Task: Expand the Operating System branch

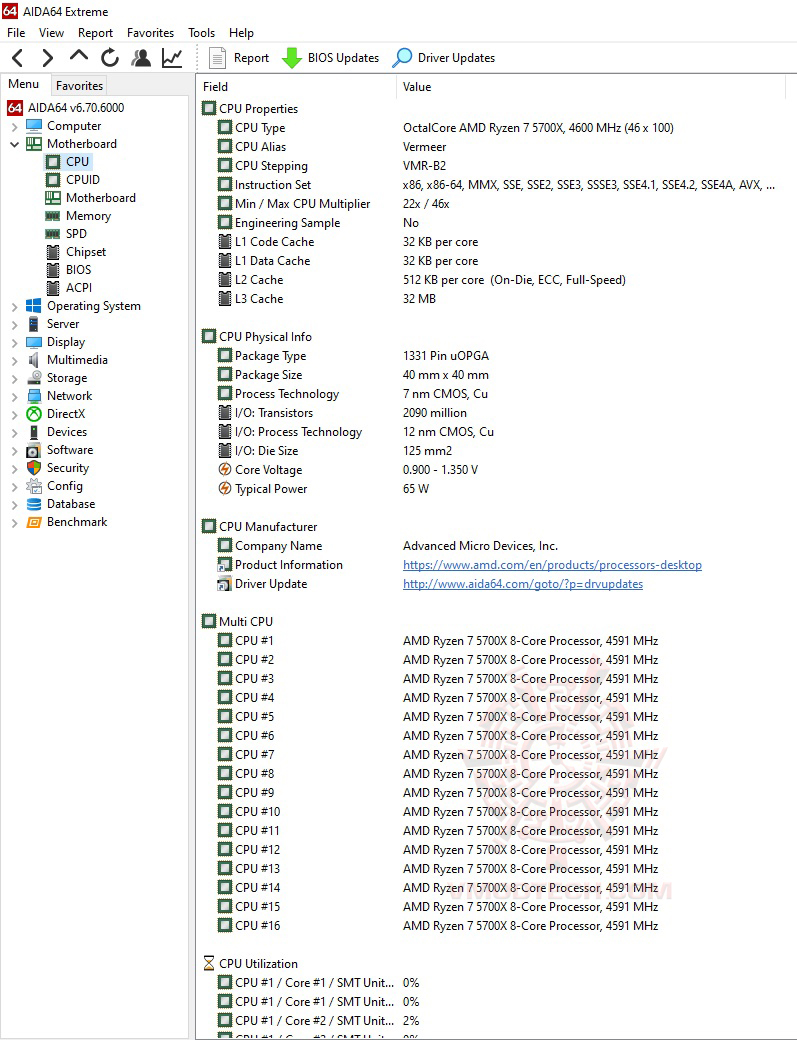Action: [x=15, y=306]
